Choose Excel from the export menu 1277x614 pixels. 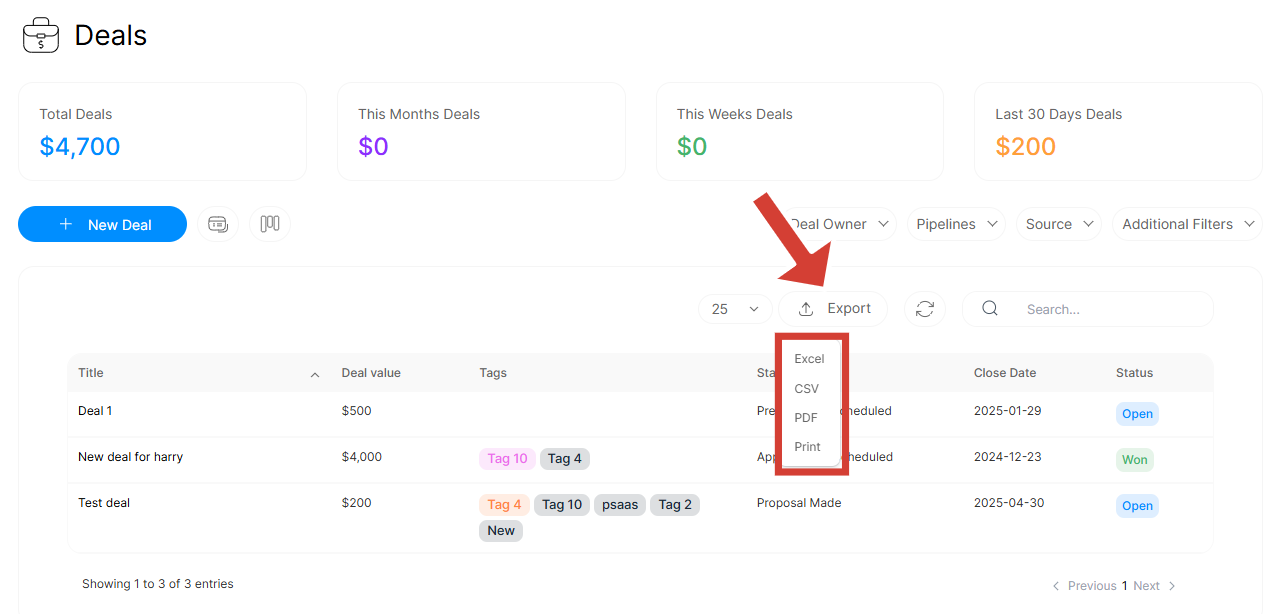click(x=809, y=359)
